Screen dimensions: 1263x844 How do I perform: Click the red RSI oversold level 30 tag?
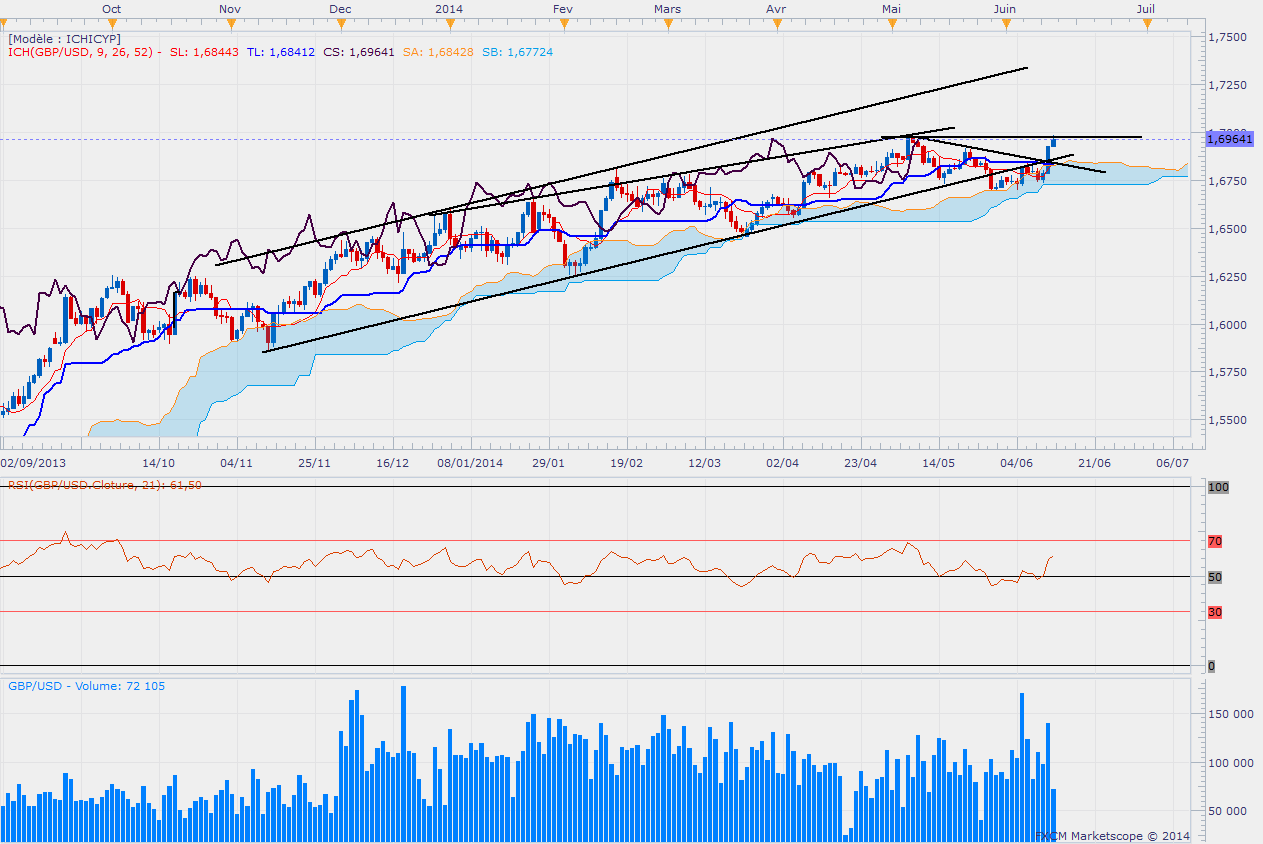click(x=1214, y=612)
